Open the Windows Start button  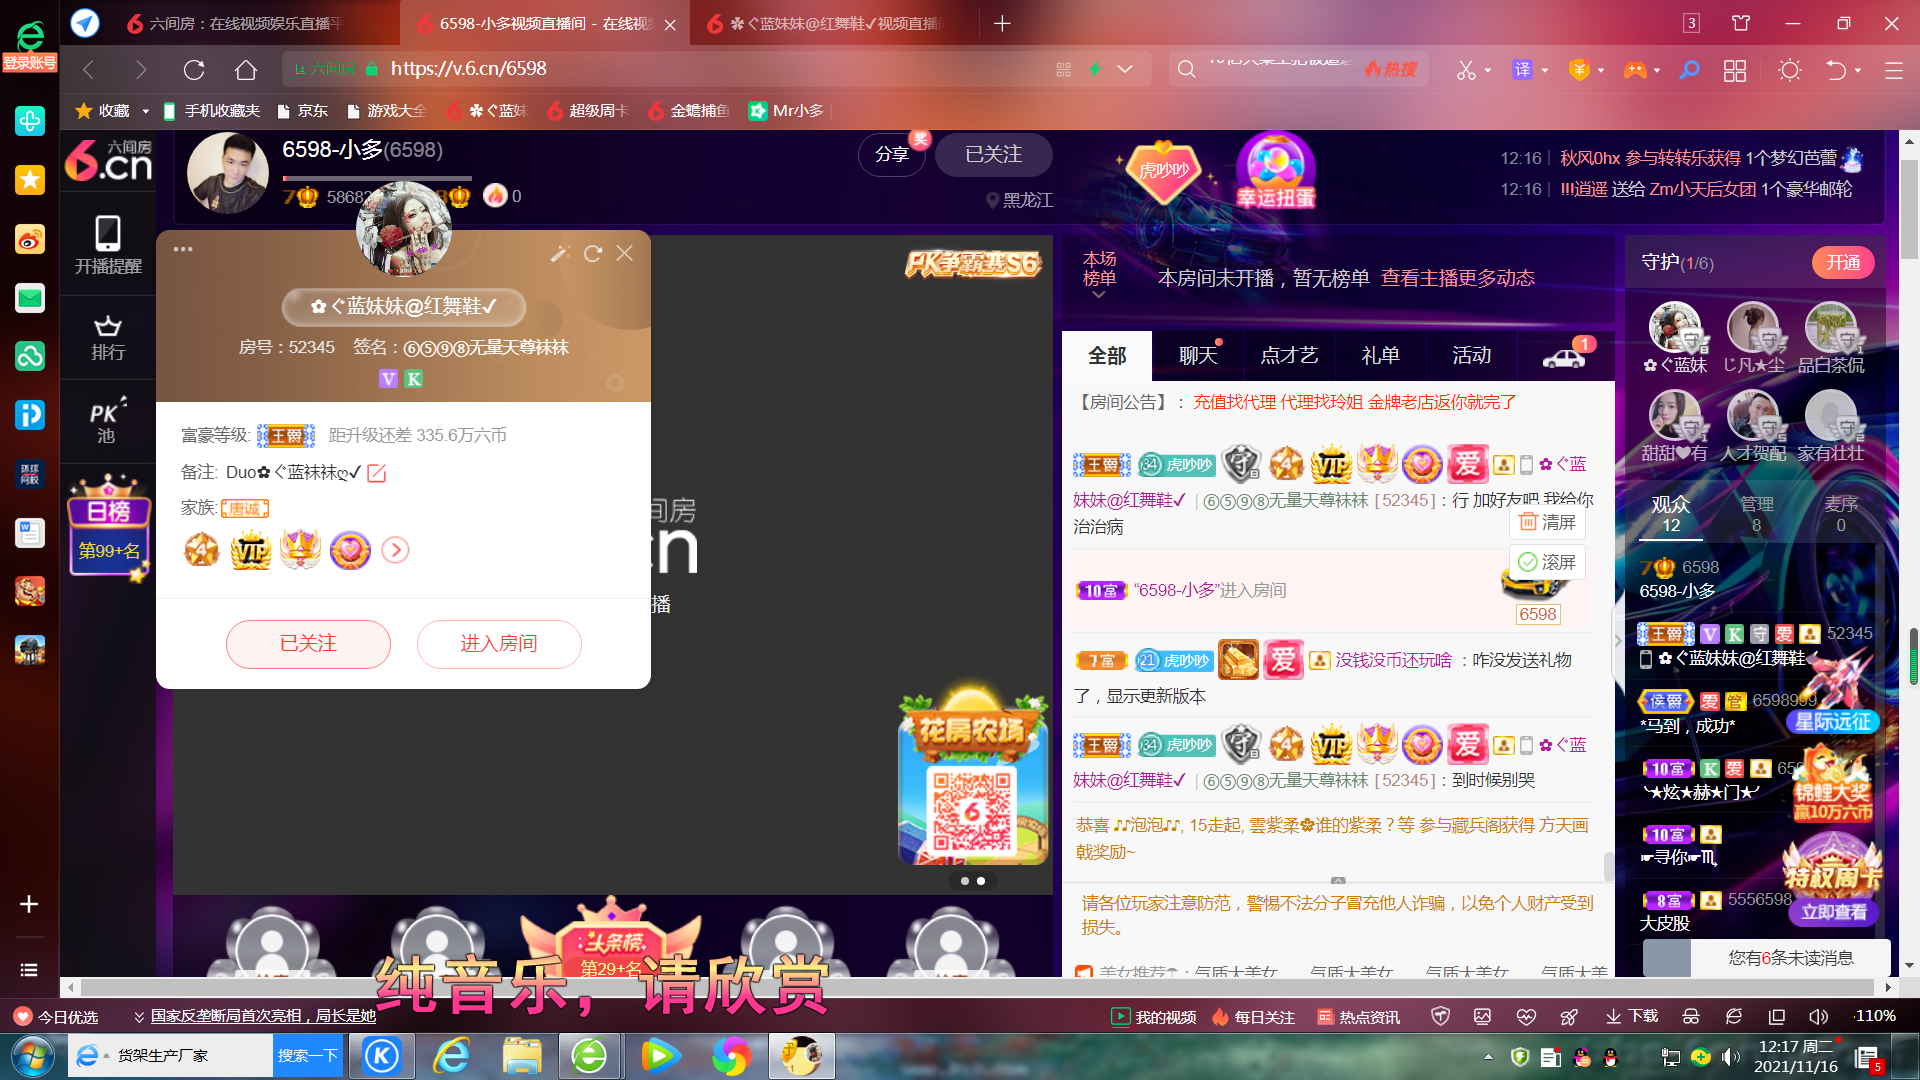point(31,1056)
